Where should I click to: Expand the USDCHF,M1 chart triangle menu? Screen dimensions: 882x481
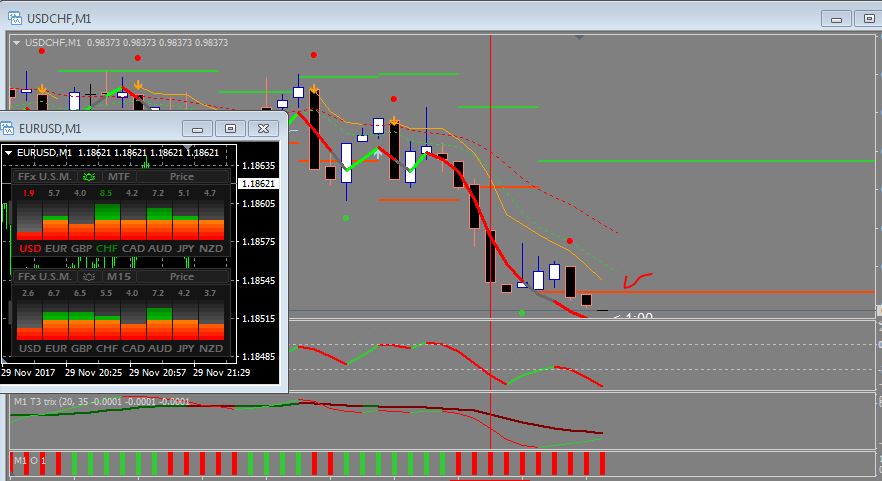16,43
